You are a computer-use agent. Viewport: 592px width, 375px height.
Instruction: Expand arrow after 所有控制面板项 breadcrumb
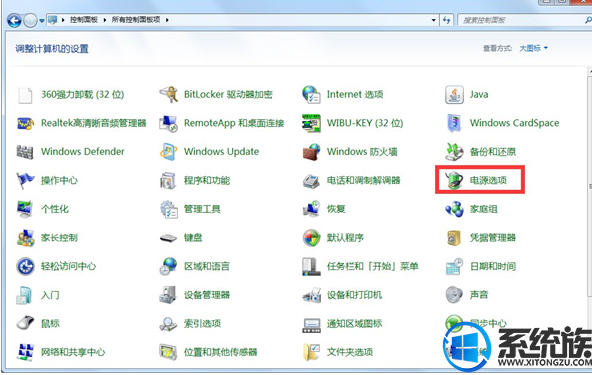pyautogui.click(x=167, y=20)
